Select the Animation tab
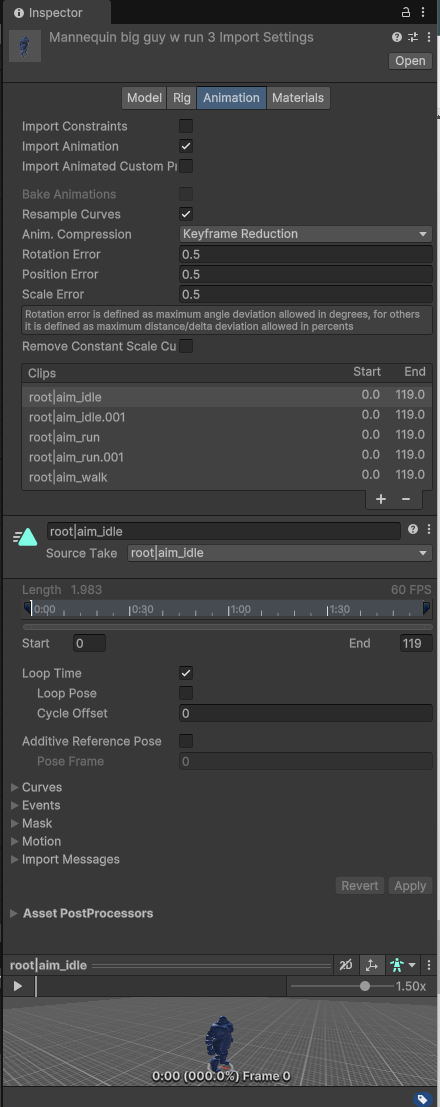This screenshot has height=1107, width=440. point(231,98)
